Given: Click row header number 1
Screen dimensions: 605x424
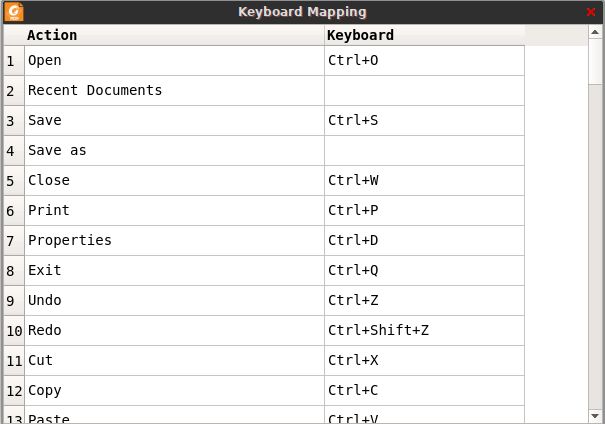Looking at the screenshot, I should [14, 61].
